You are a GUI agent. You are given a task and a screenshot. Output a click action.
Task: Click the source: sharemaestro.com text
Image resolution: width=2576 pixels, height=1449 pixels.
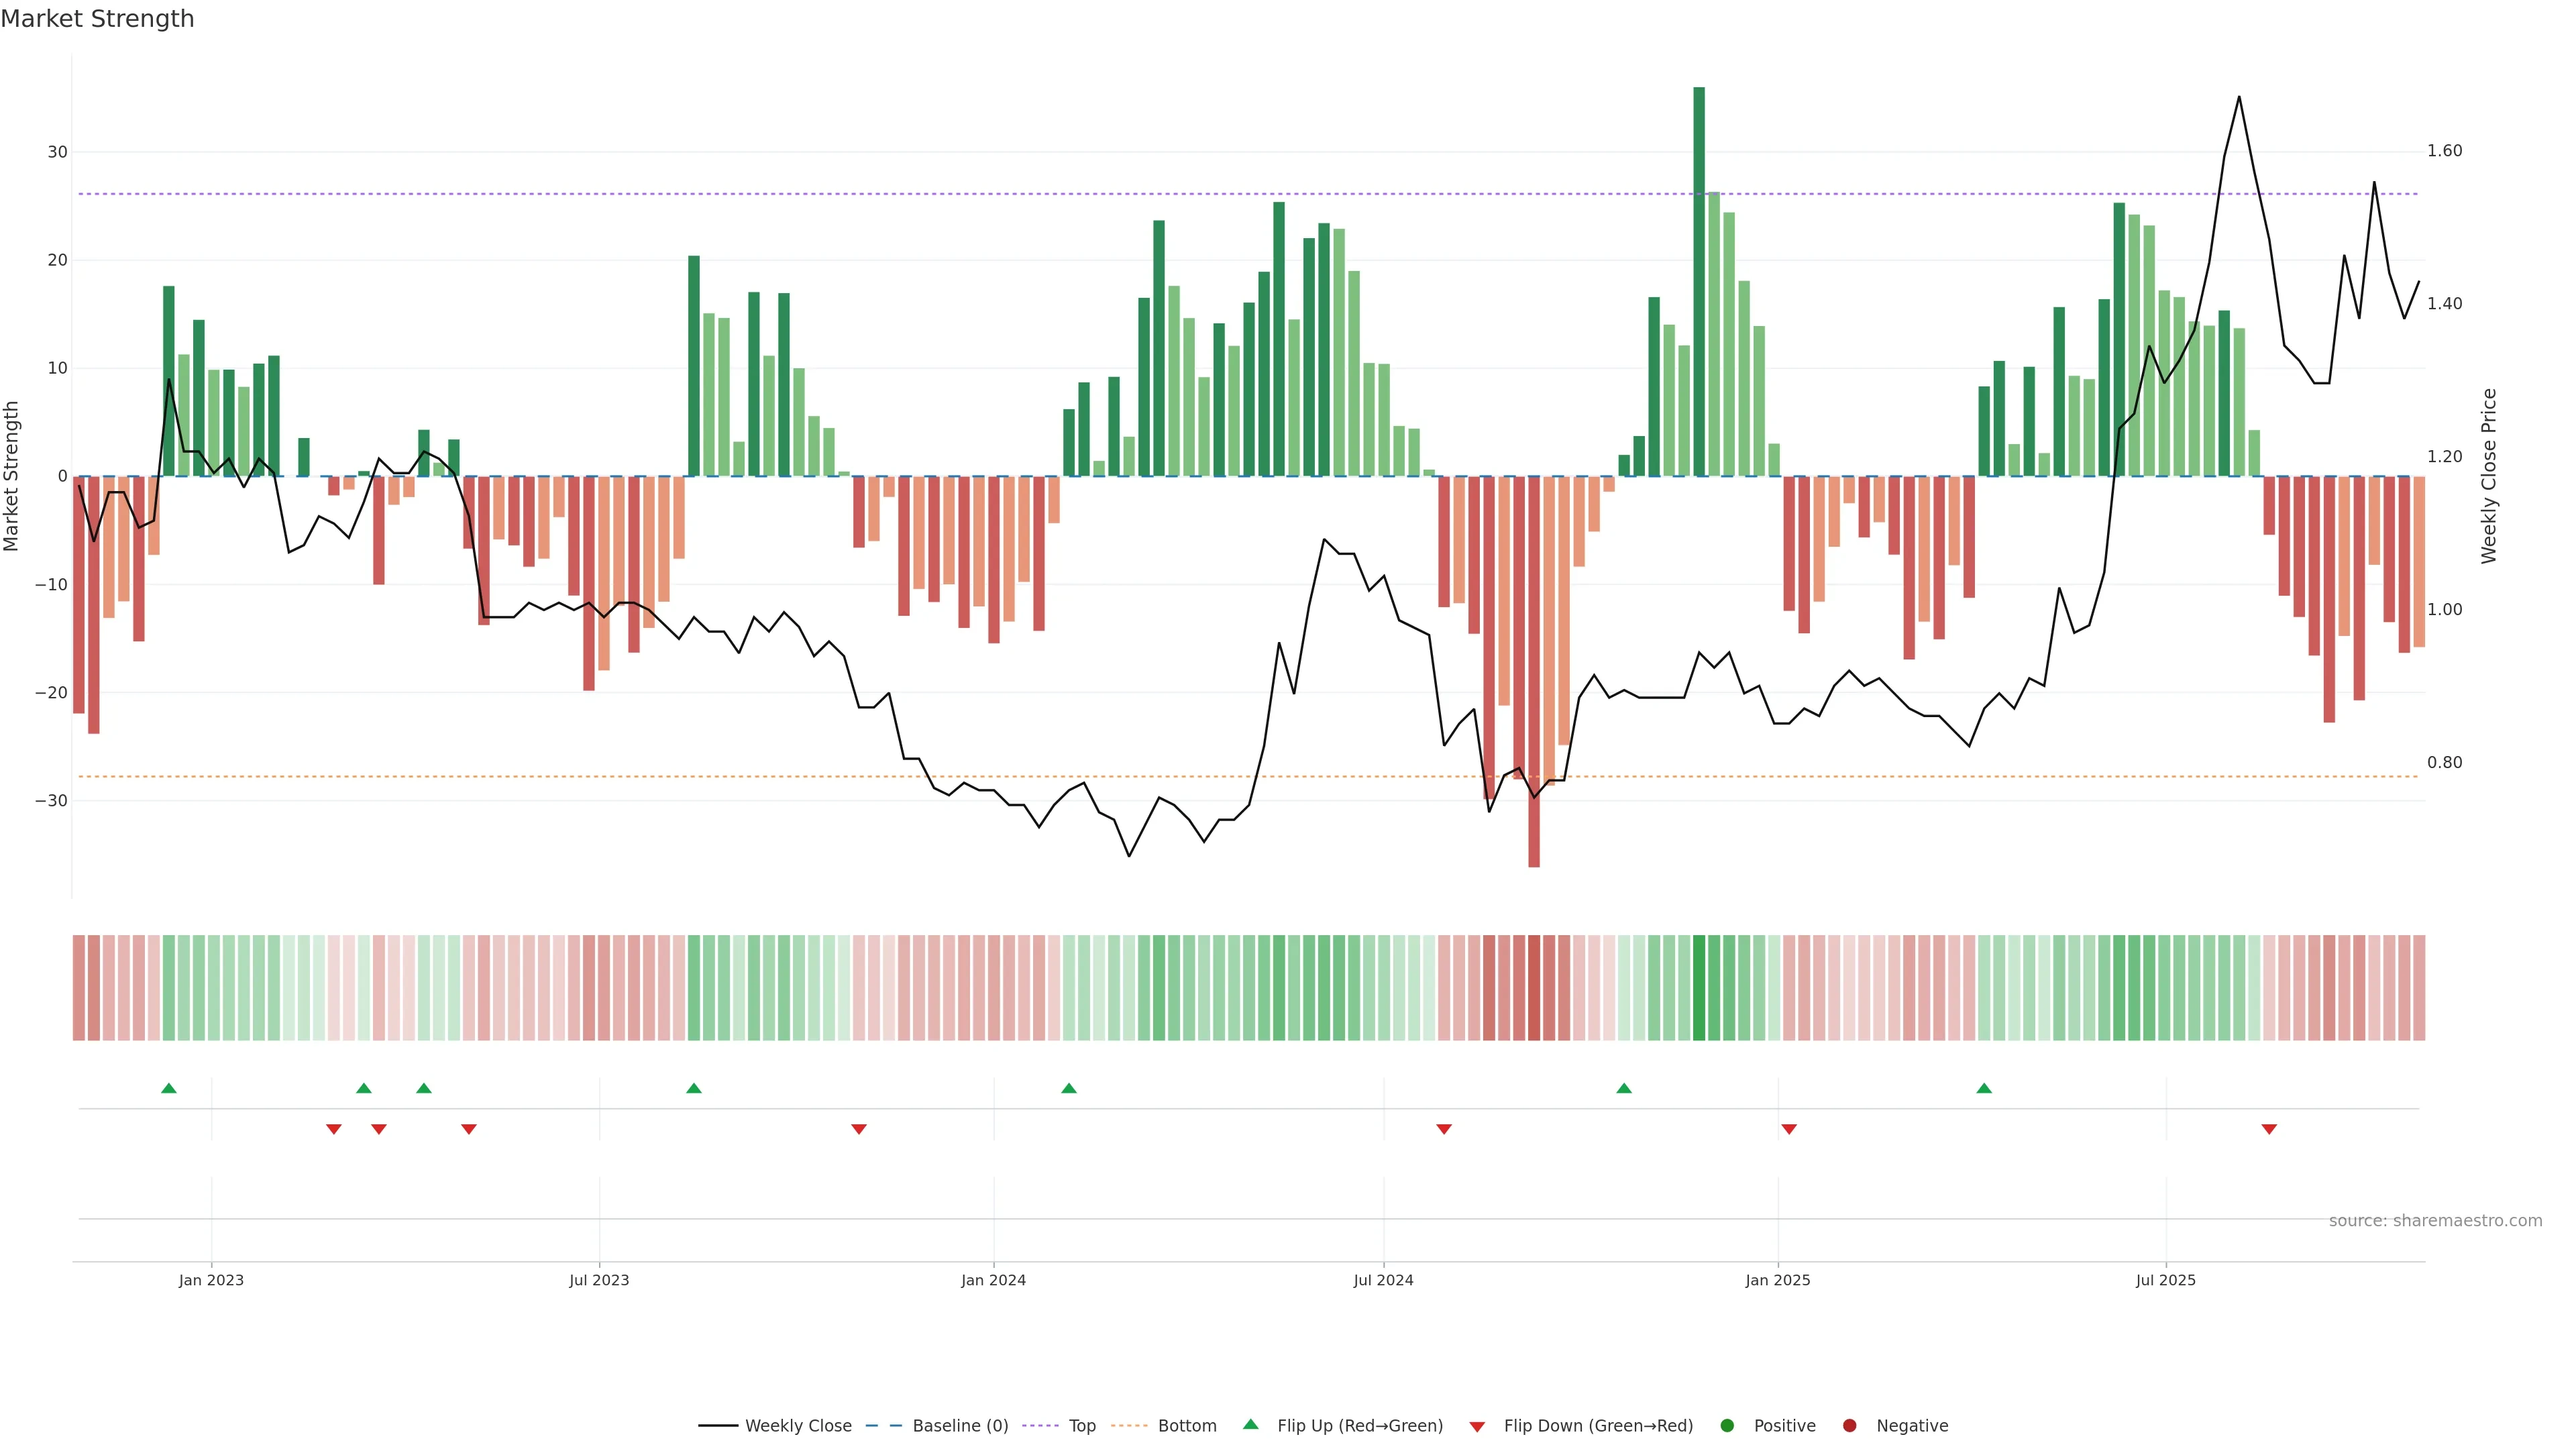pos(2435,1221)
